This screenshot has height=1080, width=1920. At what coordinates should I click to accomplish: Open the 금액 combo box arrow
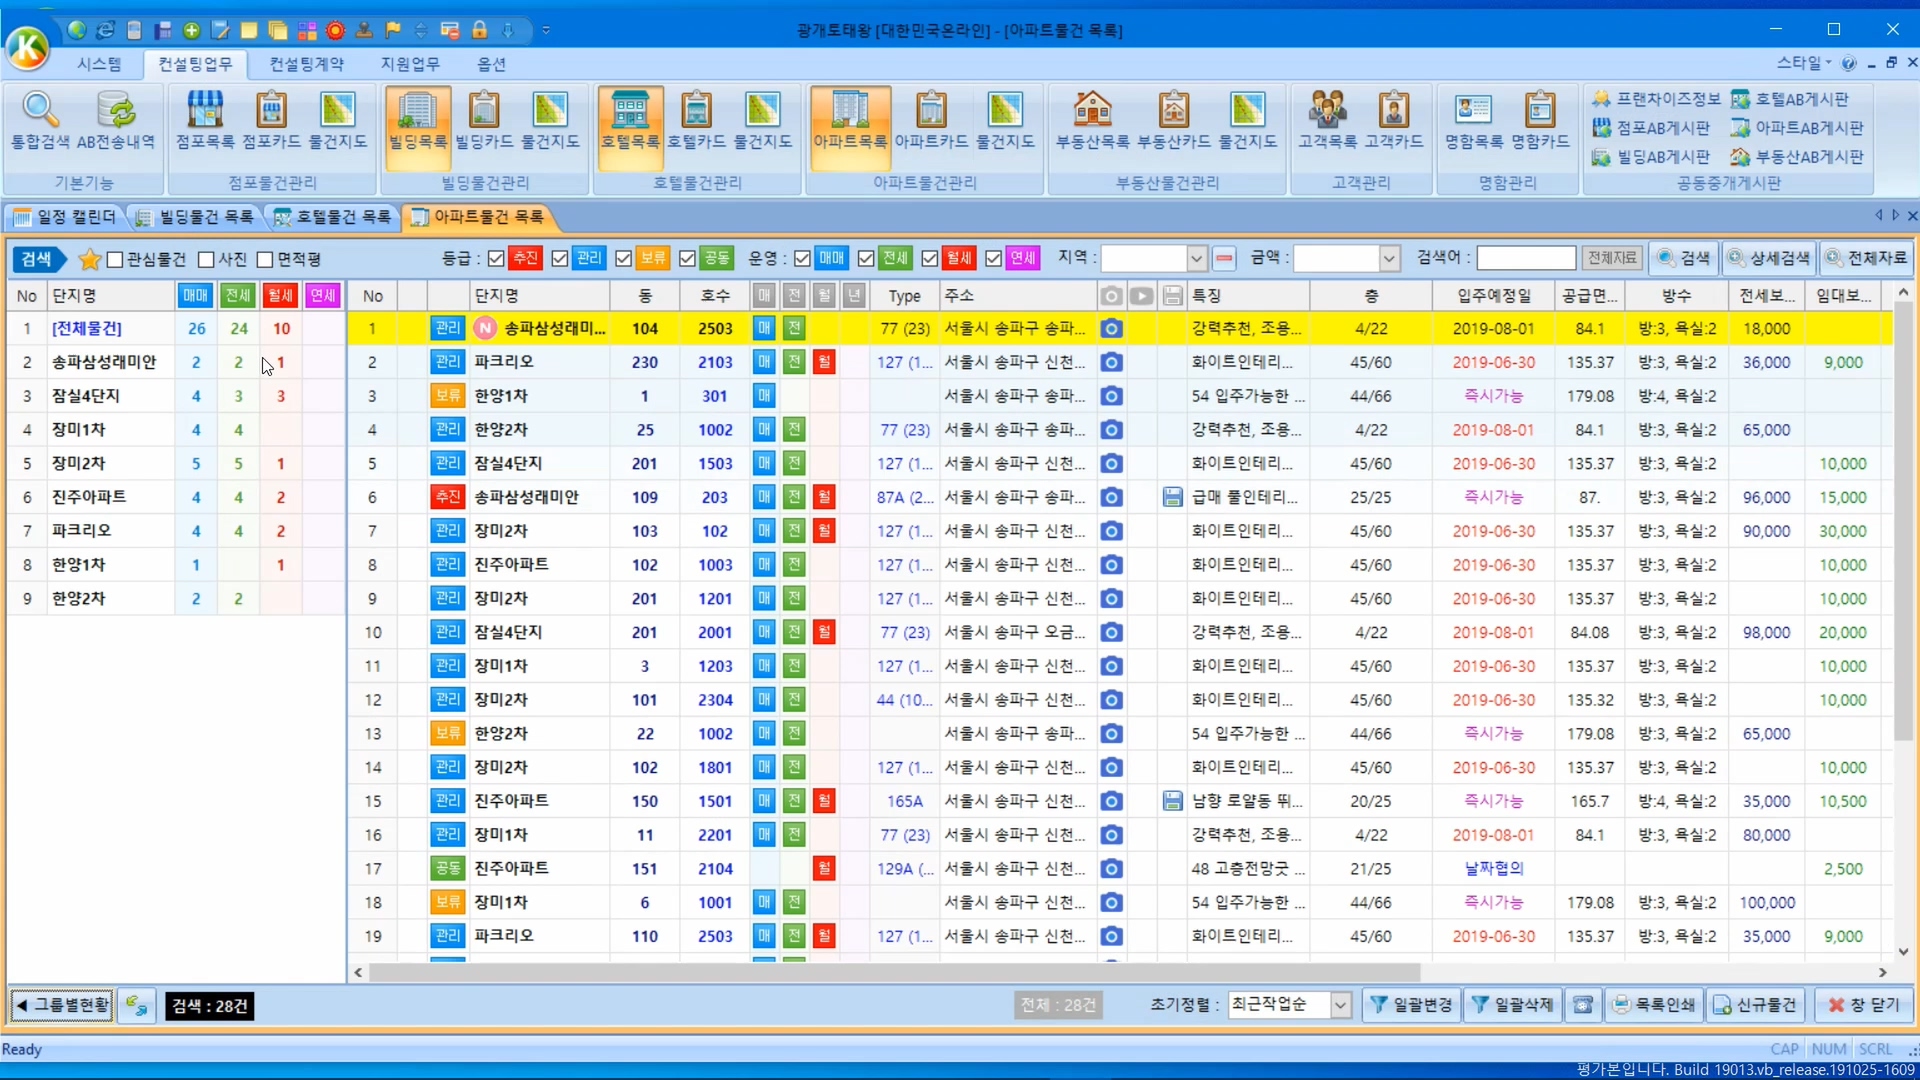(1389, 259)
